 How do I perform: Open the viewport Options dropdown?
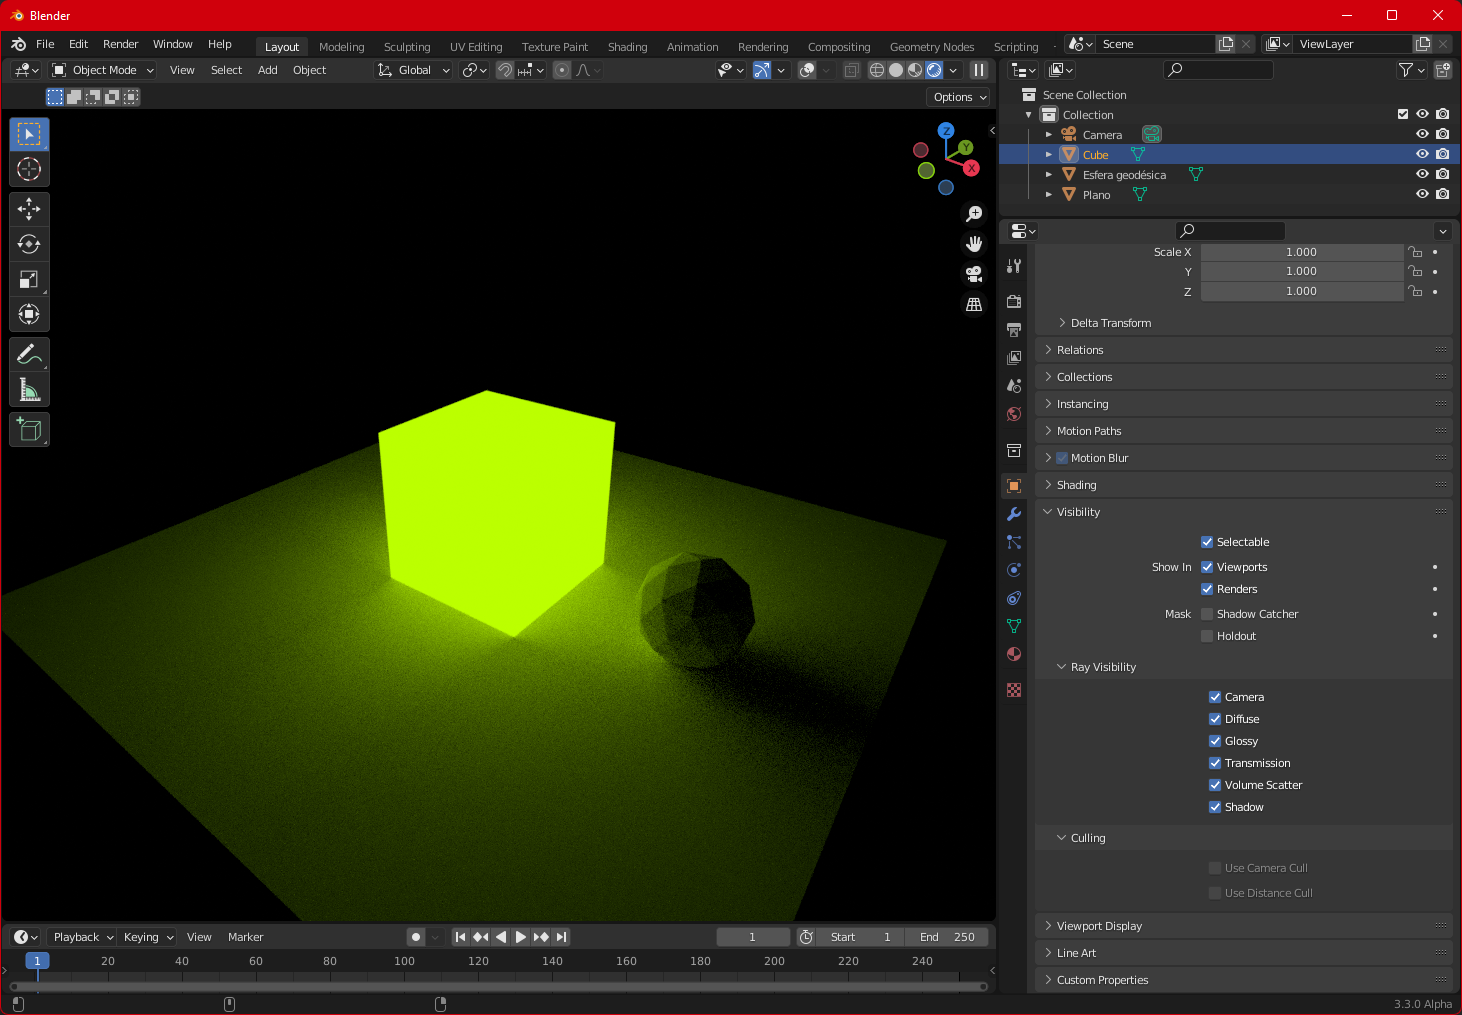tap(960, 97)
